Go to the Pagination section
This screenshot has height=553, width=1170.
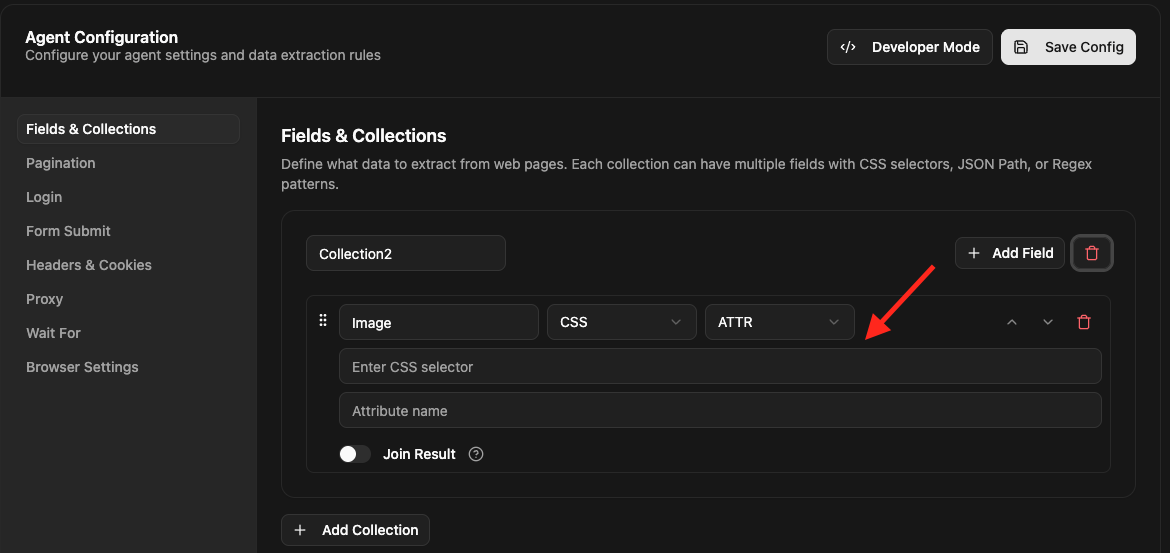pyautogui.click(x=61, y=163)
